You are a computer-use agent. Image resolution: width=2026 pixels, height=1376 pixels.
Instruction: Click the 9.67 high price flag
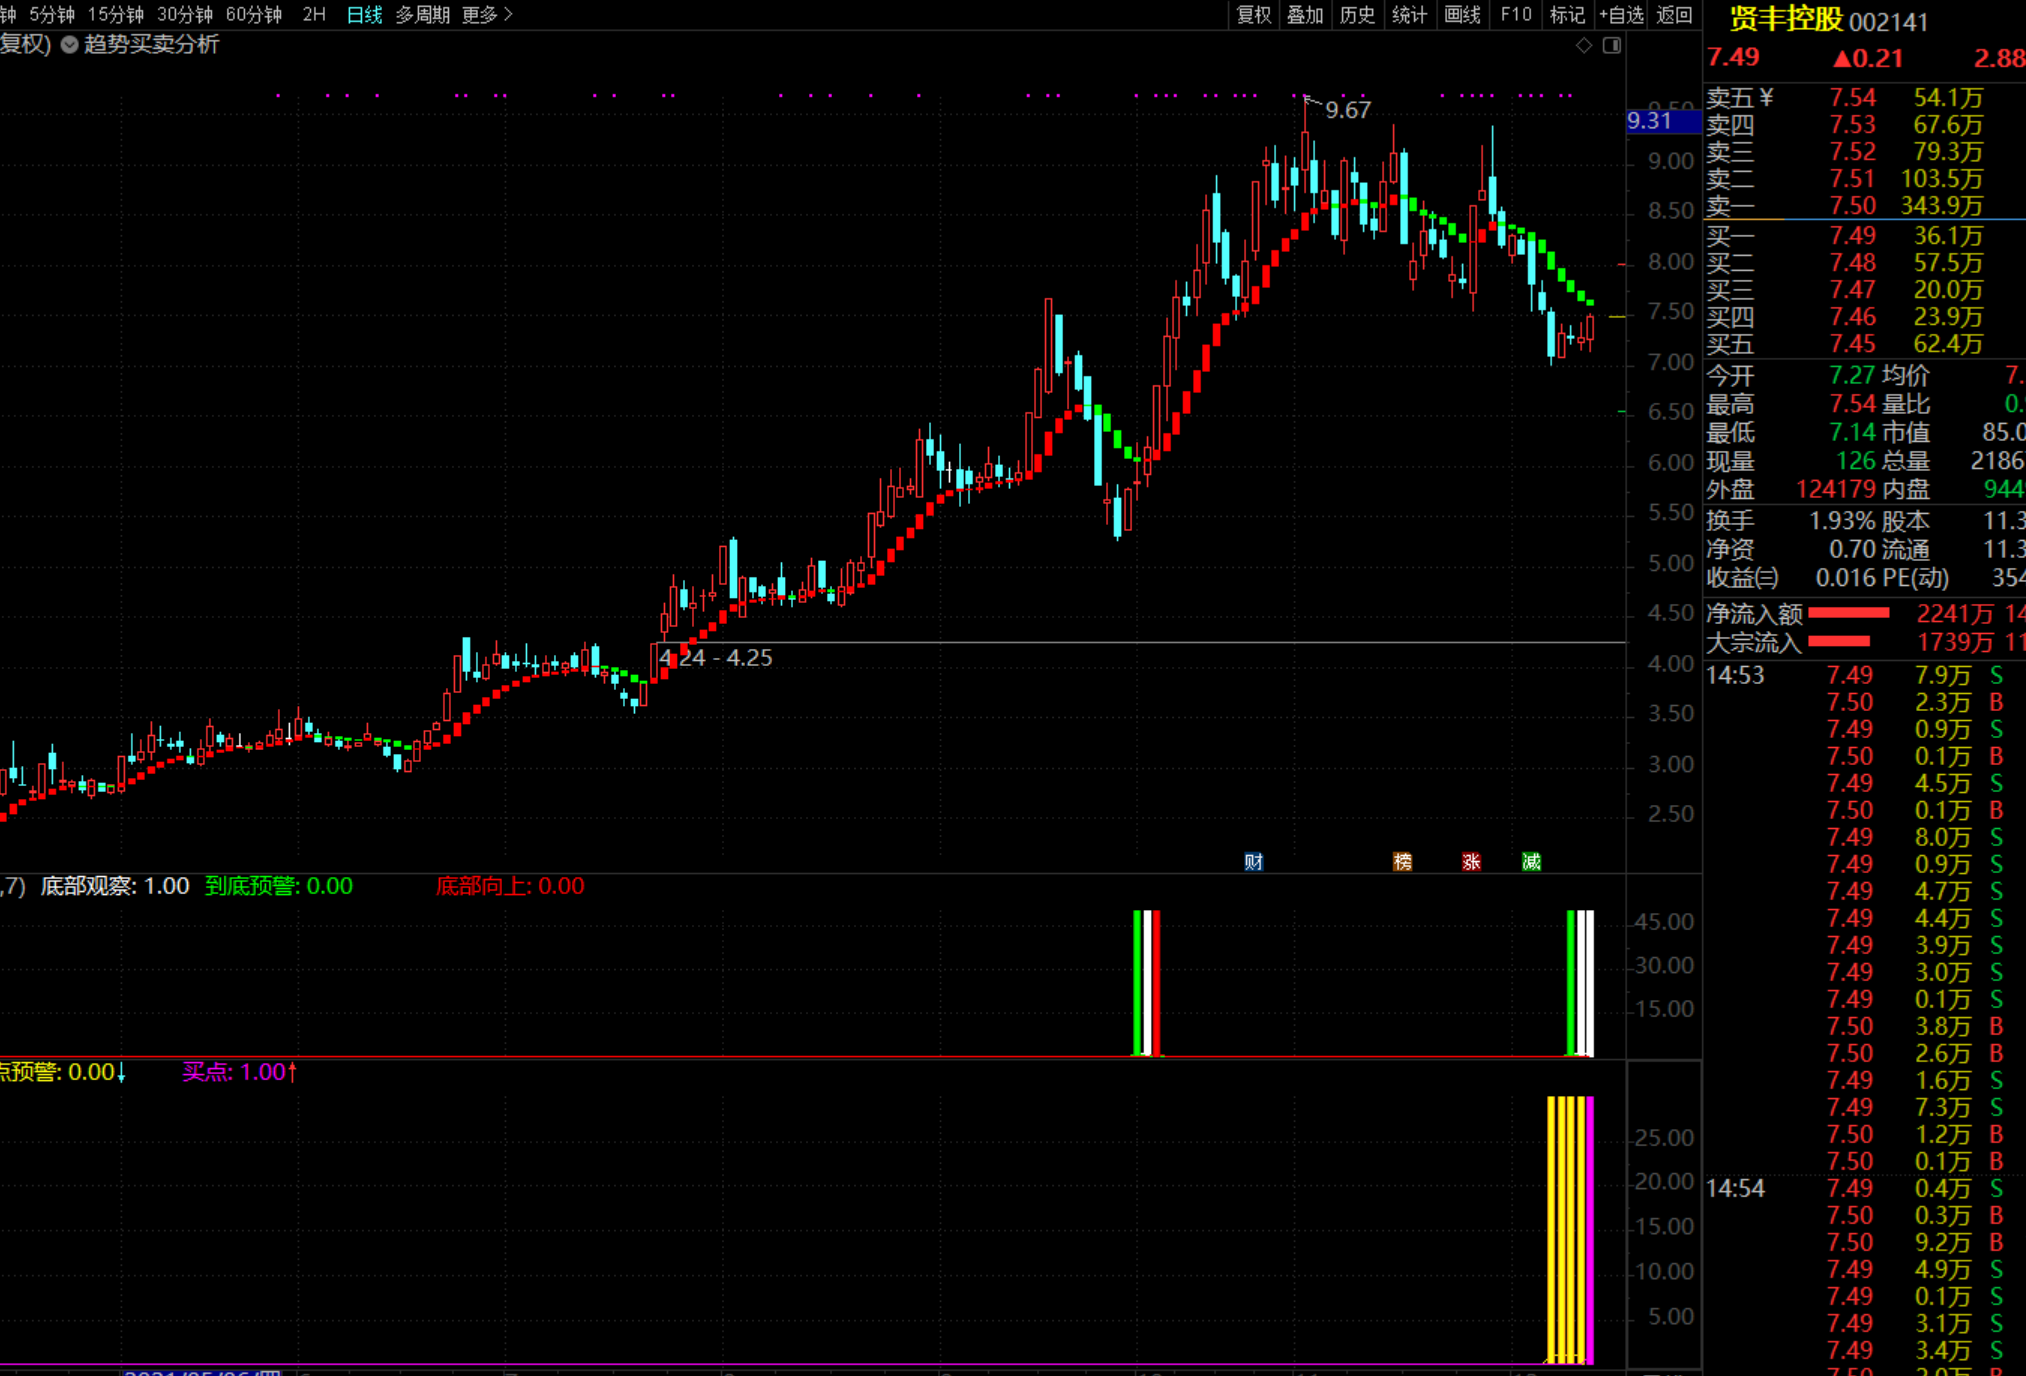coord(1346,110)
